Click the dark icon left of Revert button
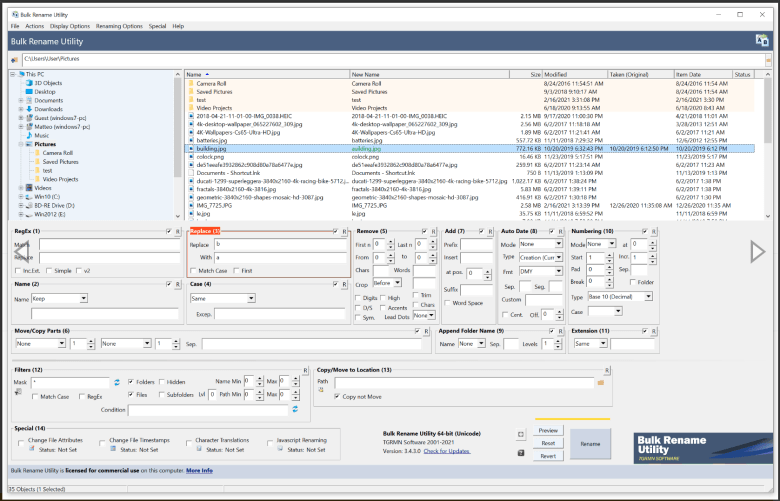The image size is (780, 501). click(520, 453)
